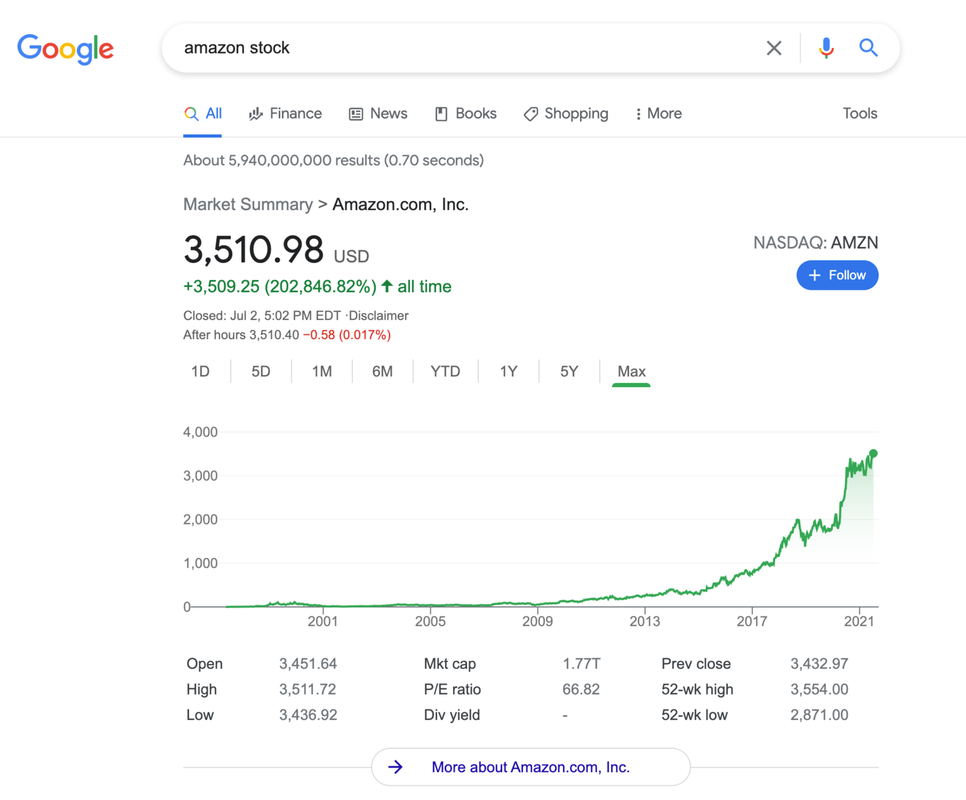Click the About 5,940,000,000 results text
966x800 pixels.
[x=333, y=160]
